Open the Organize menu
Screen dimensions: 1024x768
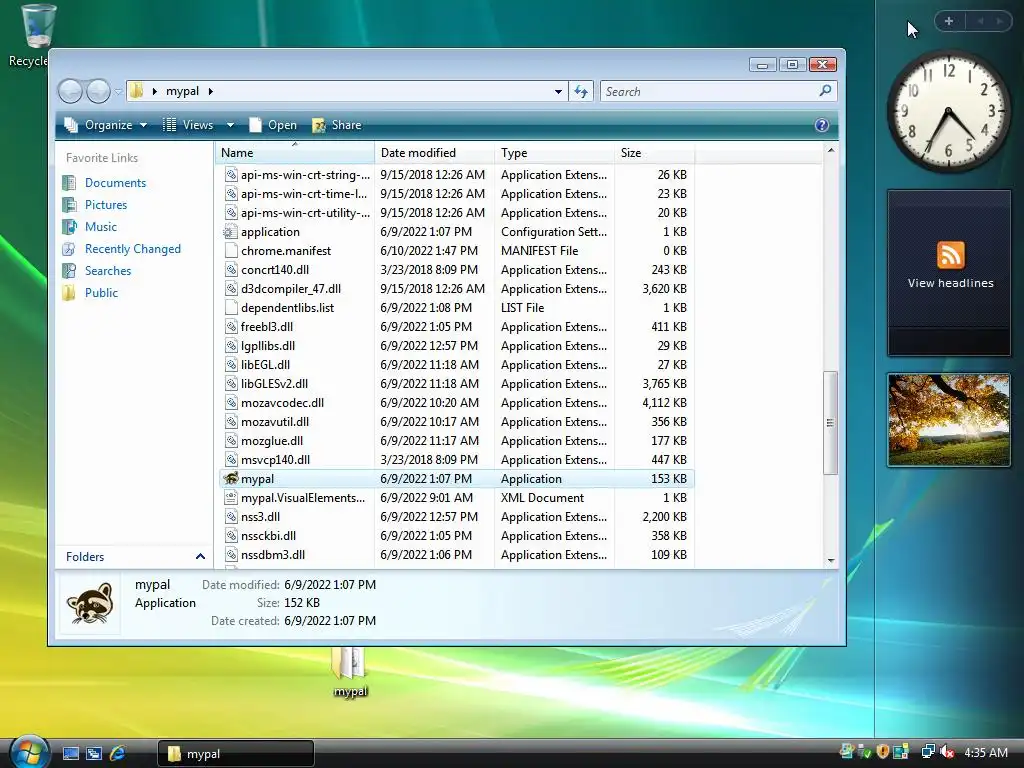pos(106,125)
